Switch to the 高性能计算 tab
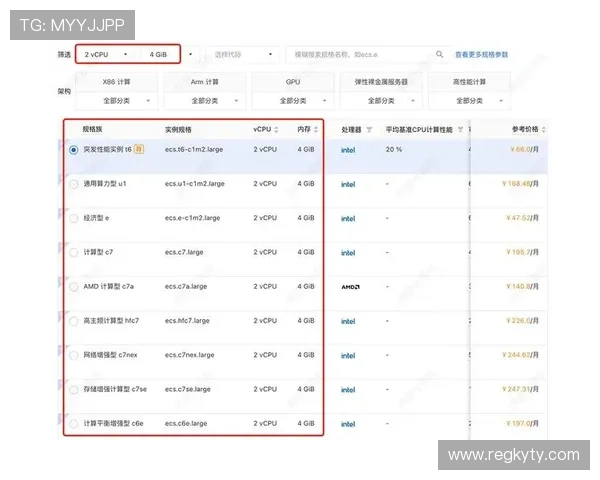This screenshot has height=480, width=600. point(470,82)
